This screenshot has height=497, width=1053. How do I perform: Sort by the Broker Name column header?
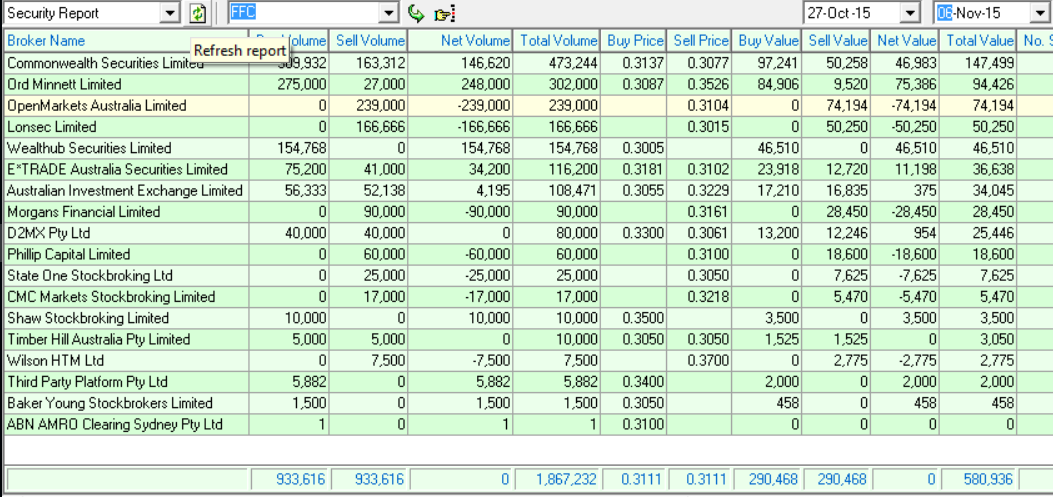coord(126,41)
